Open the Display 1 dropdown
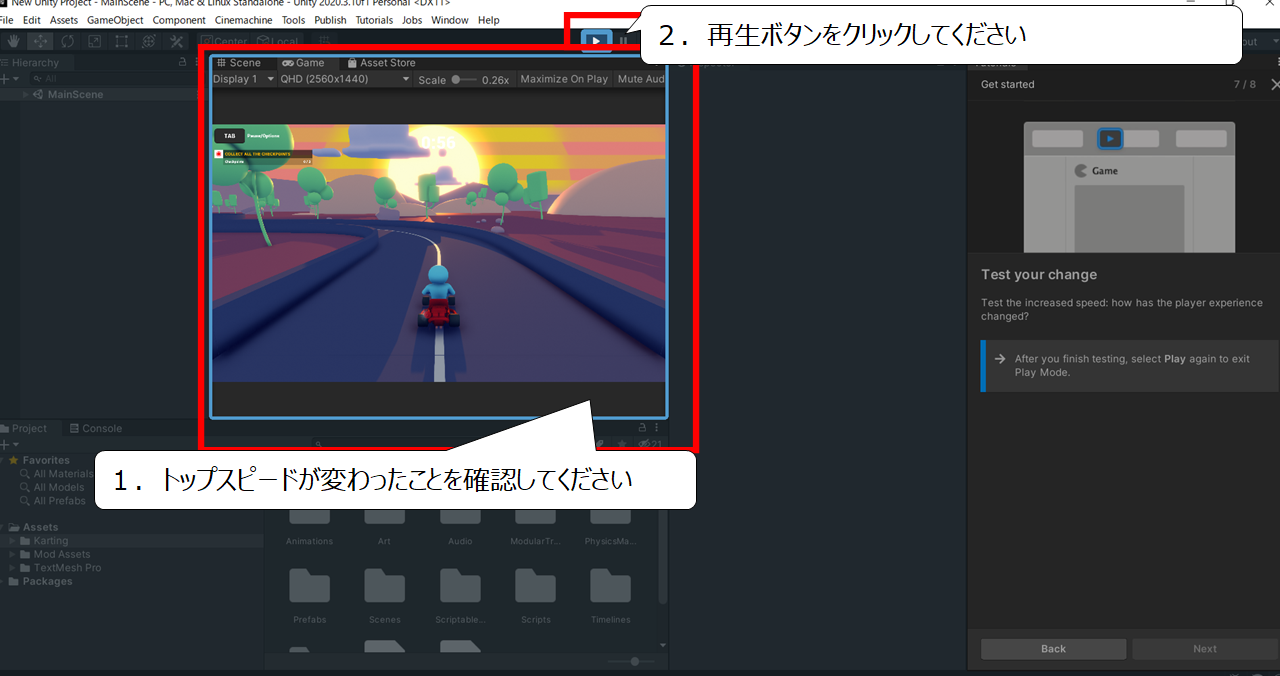 pyautogui.click(x=243, y=79)
